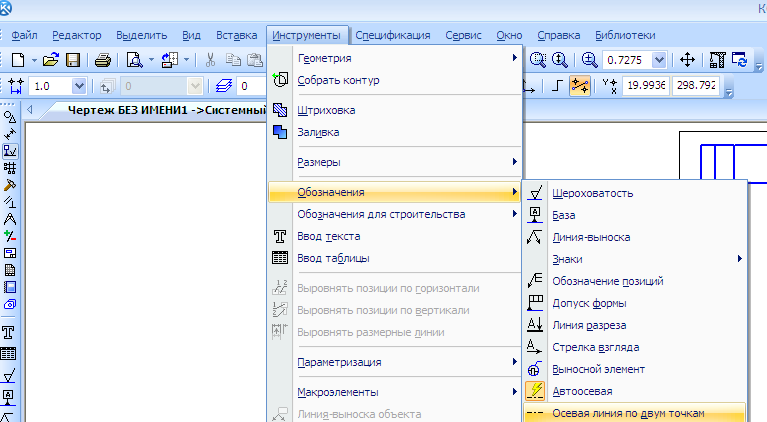767x422 pixels.
Task: Click the hammer tool icon in sidebar
Action: (x=10, y=185)
